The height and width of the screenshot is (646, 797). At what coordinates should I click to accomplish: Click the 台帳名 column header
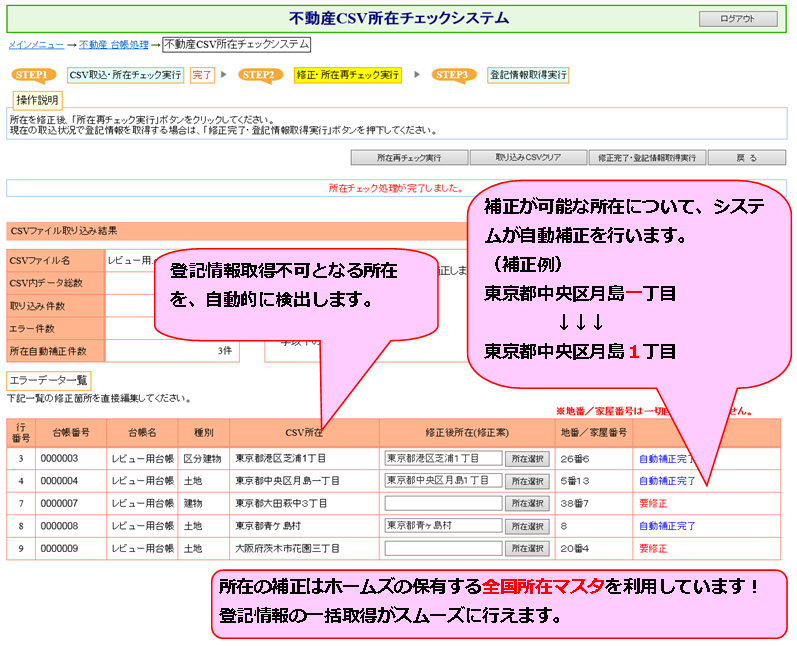142,433
